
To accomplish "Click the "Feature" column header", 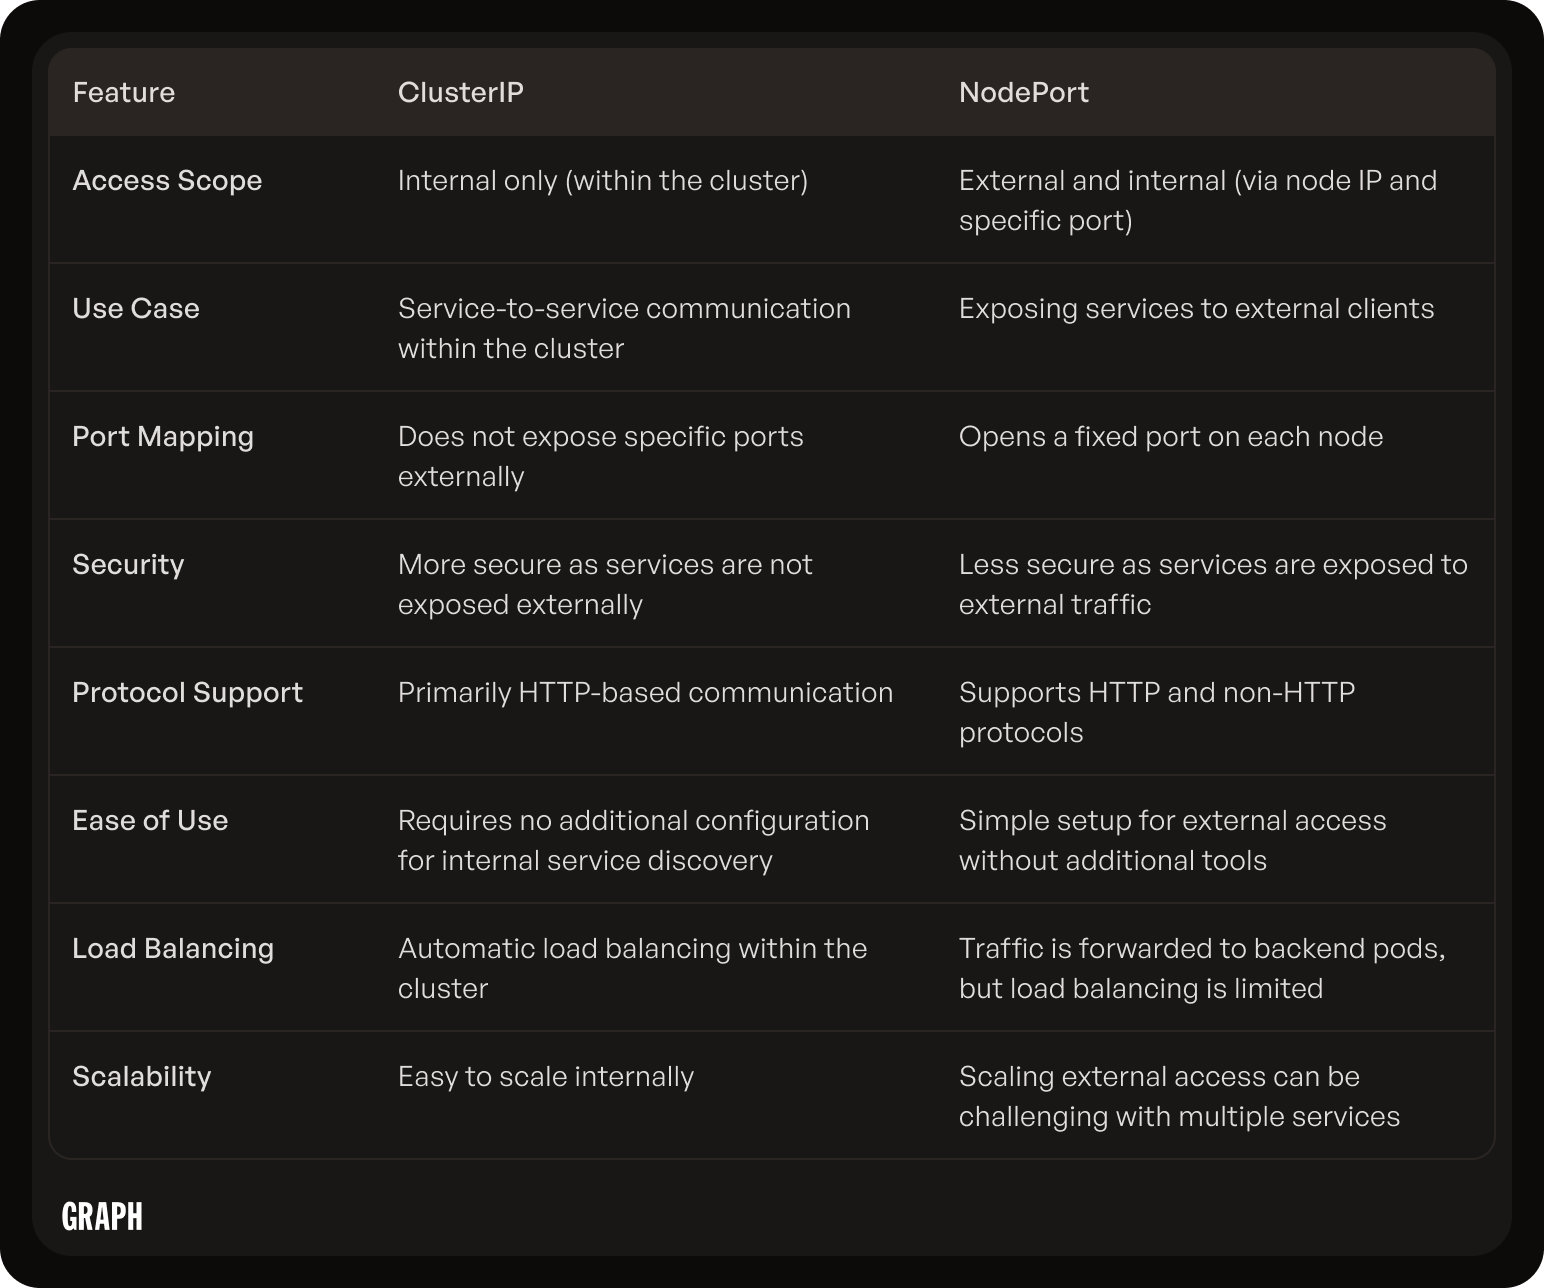I will point(124,93).
